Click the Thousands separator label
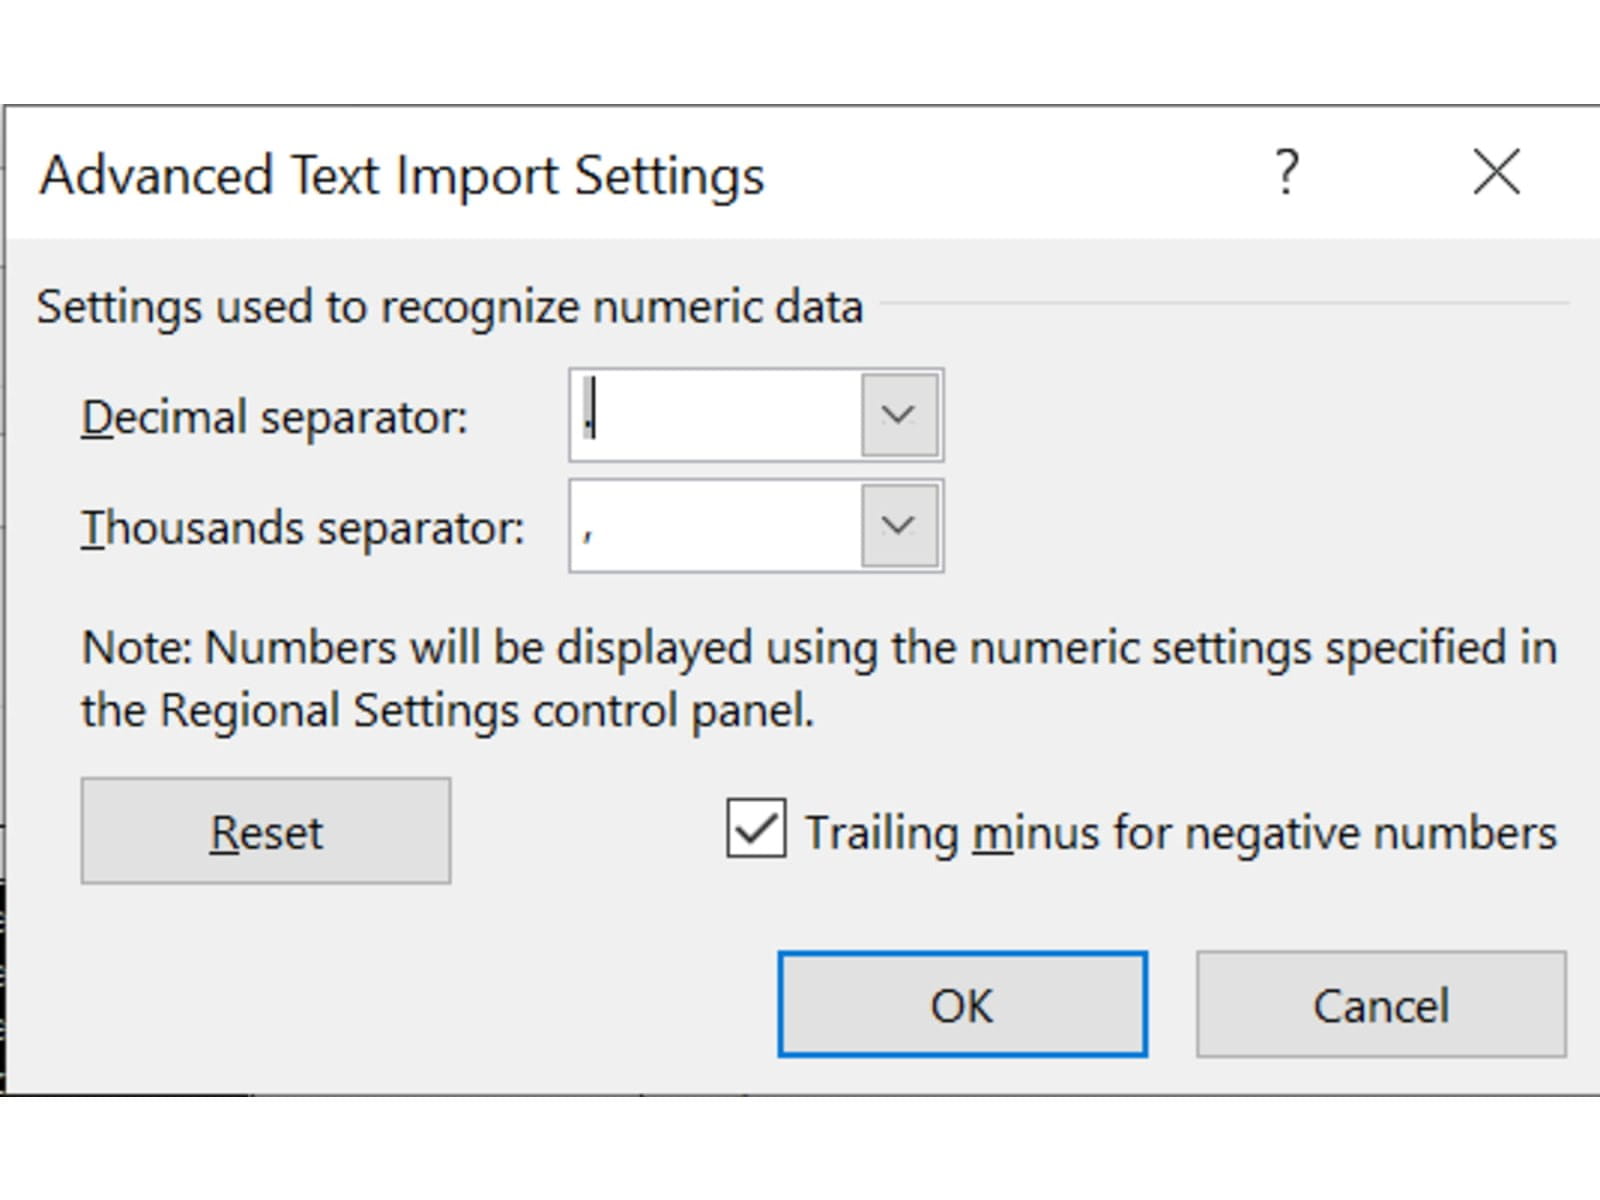Viewport: 1600px width, 1200px height. pos(302,528)
